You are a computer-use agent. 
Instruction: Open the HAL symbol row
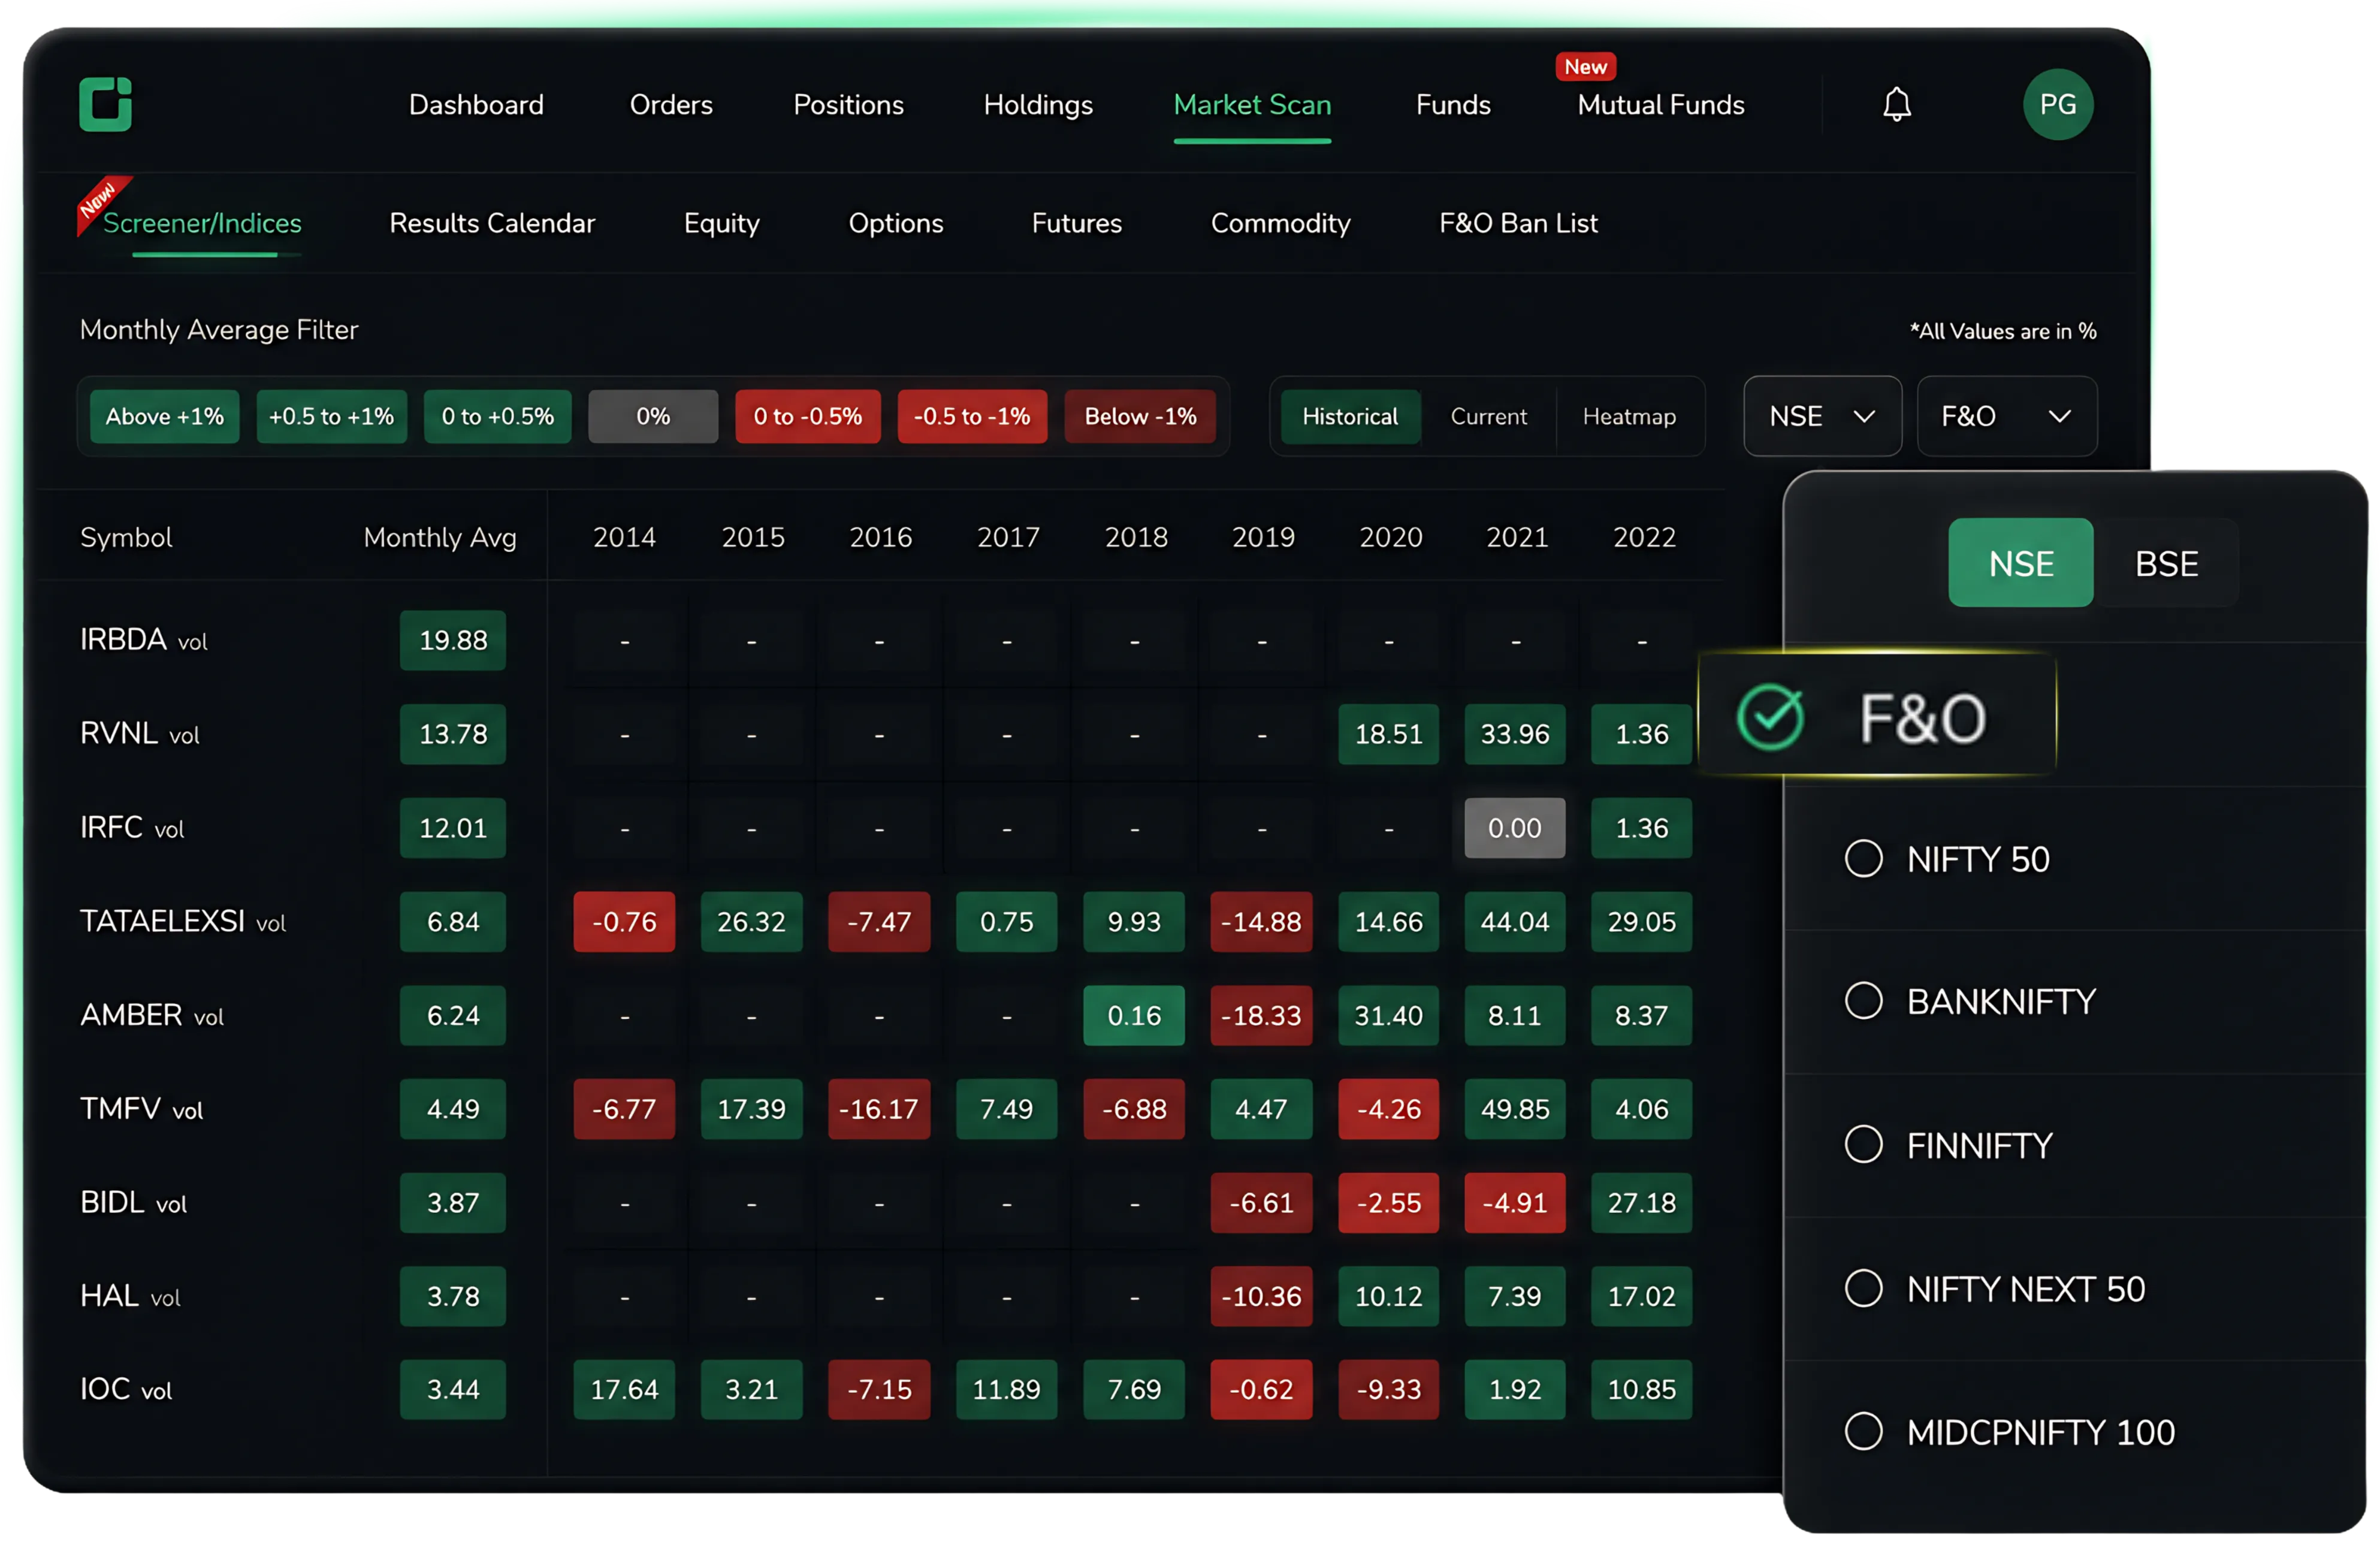point(130,1296)
